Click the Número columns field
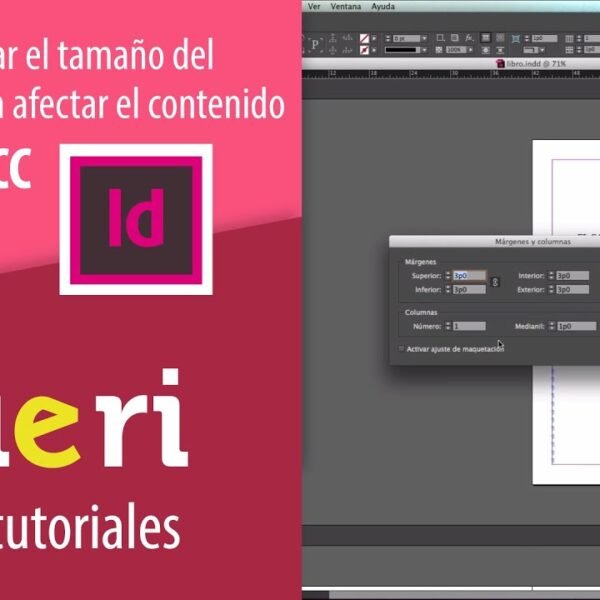The image size is (600, 600). point(470,326)
